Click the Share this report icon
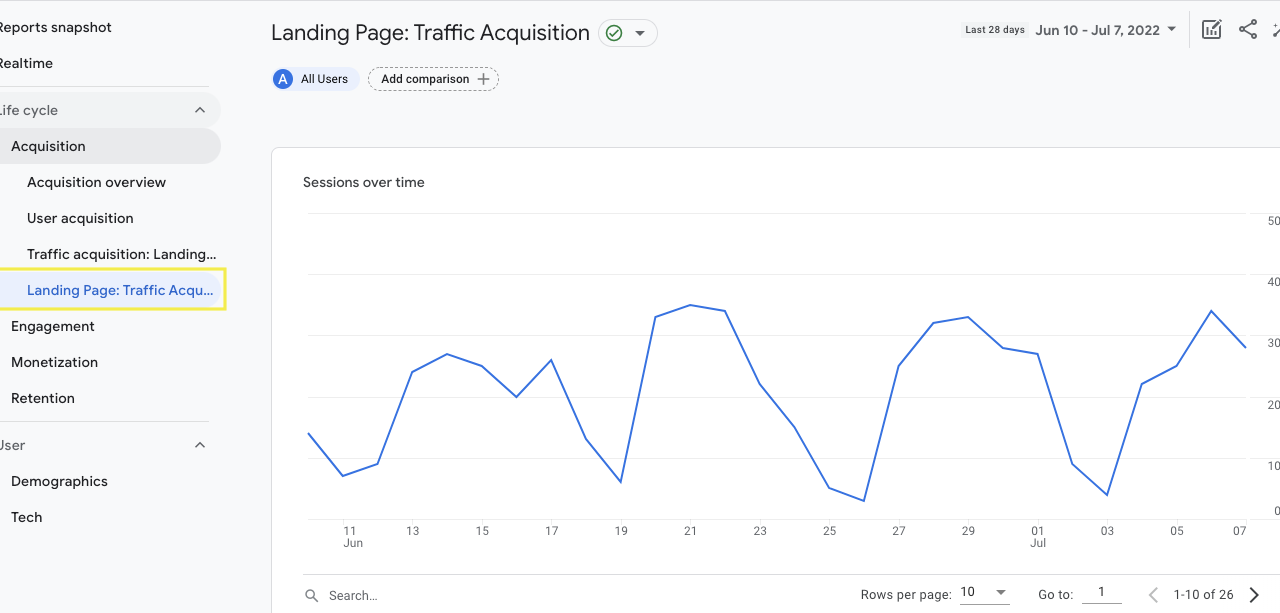The width and height of the screenshot is (1280, 613). click(1248, 30)
